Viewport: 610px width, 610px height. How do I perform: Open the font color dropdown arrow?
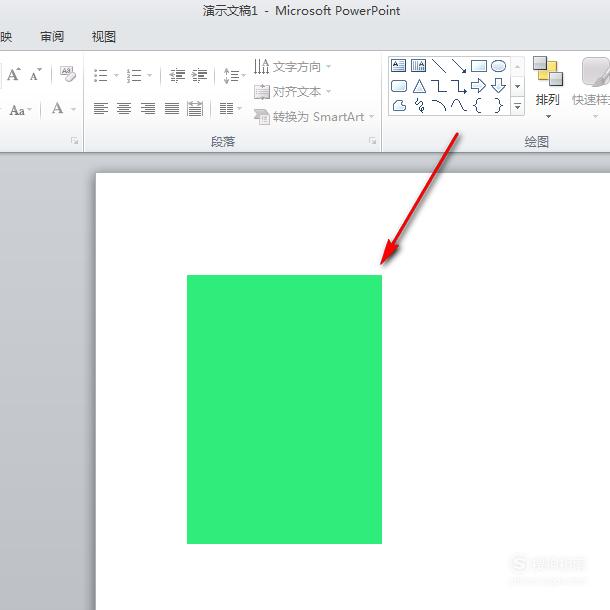(73, 109)
